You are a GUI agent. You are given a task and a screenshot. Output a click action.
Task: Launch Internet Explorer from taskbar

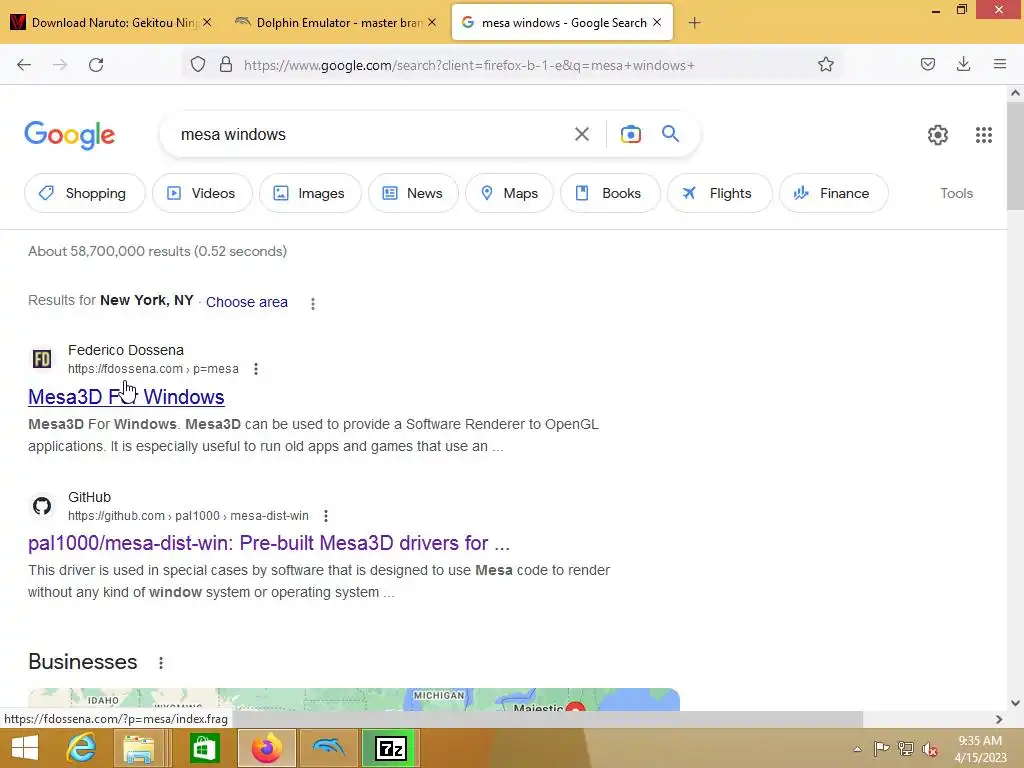82,748
